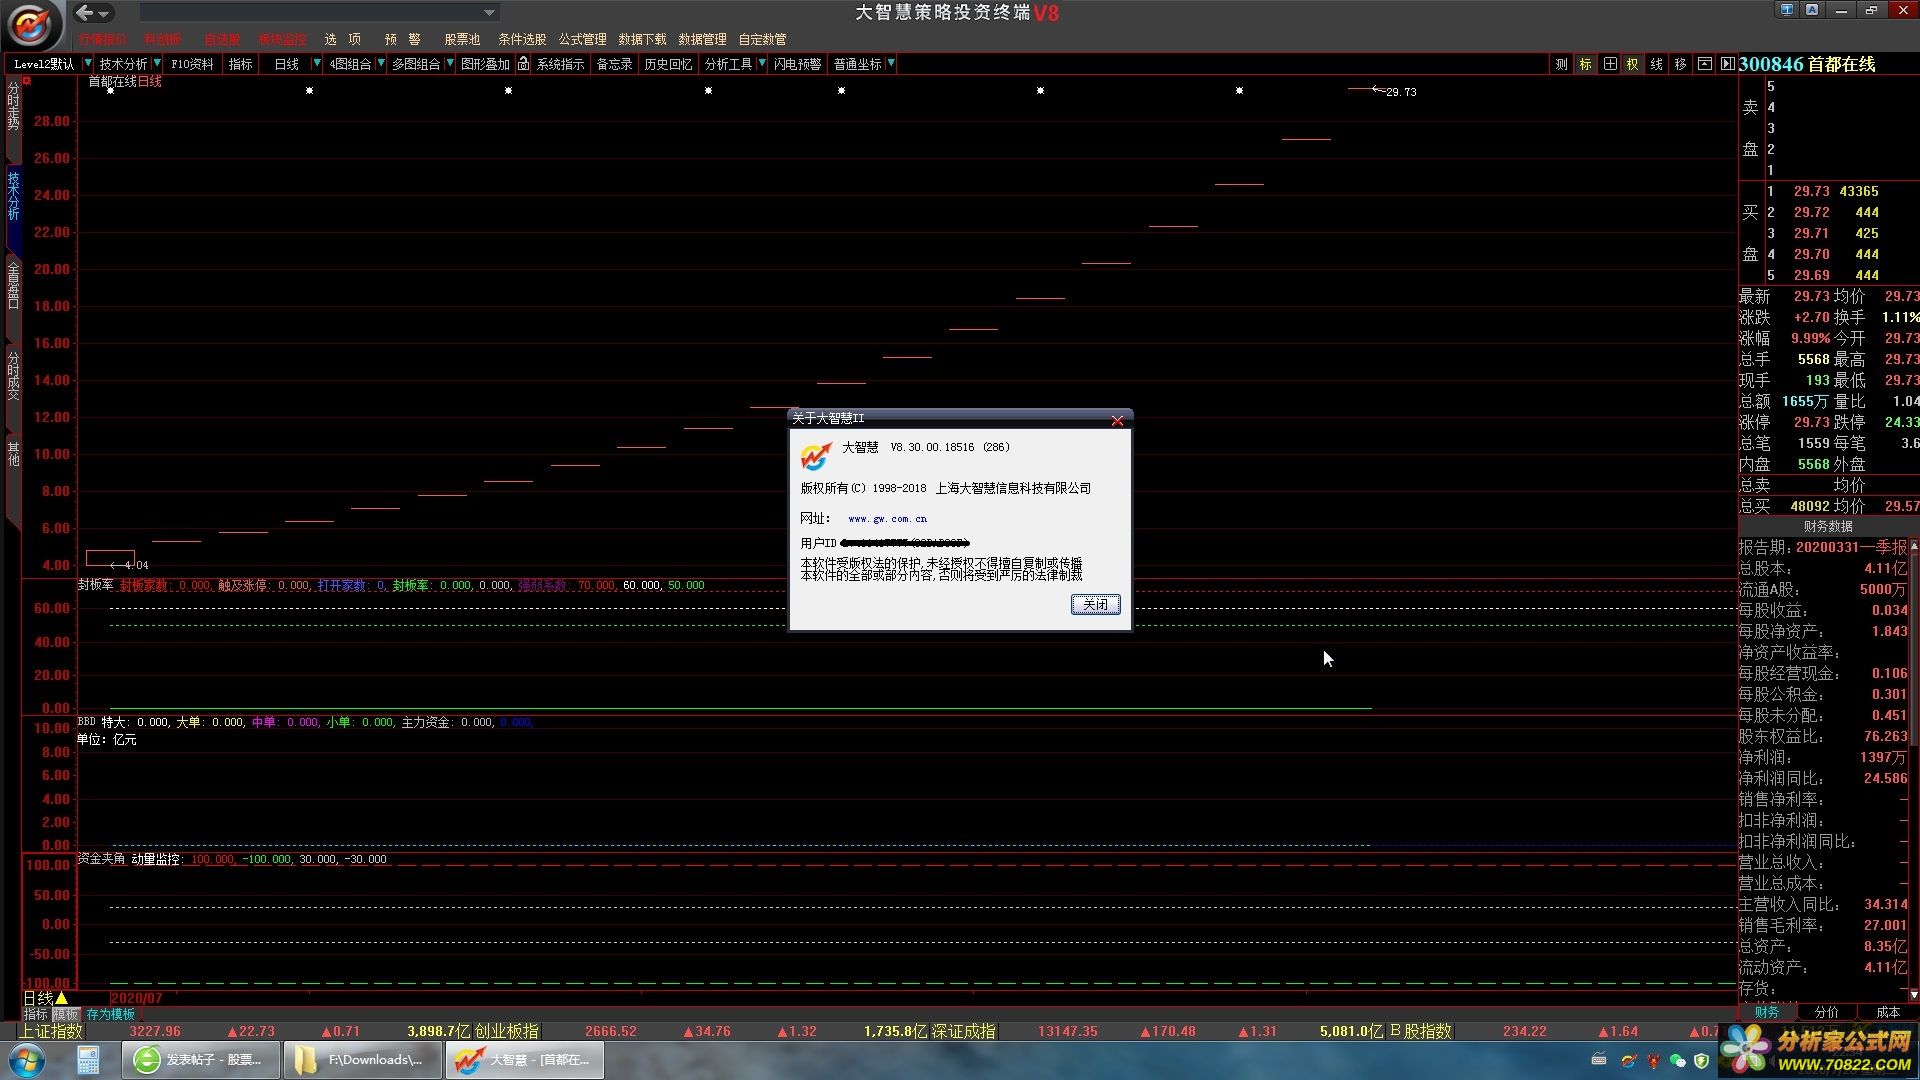Click the 图形叠加 toolbar button
Image resolution: width=1920 pixels, height=1080 pixels.
point(485,64)
